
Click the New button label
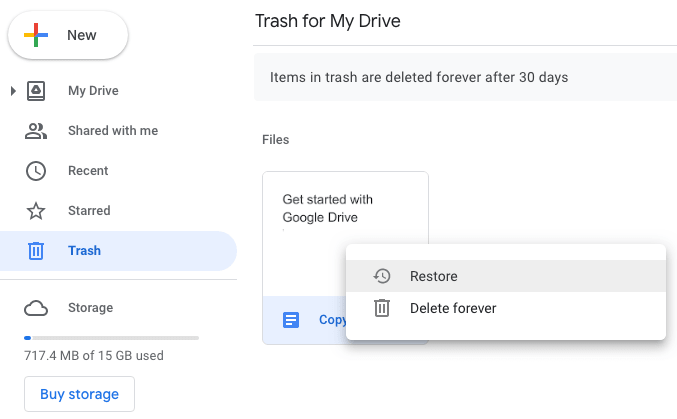point(82,36)
